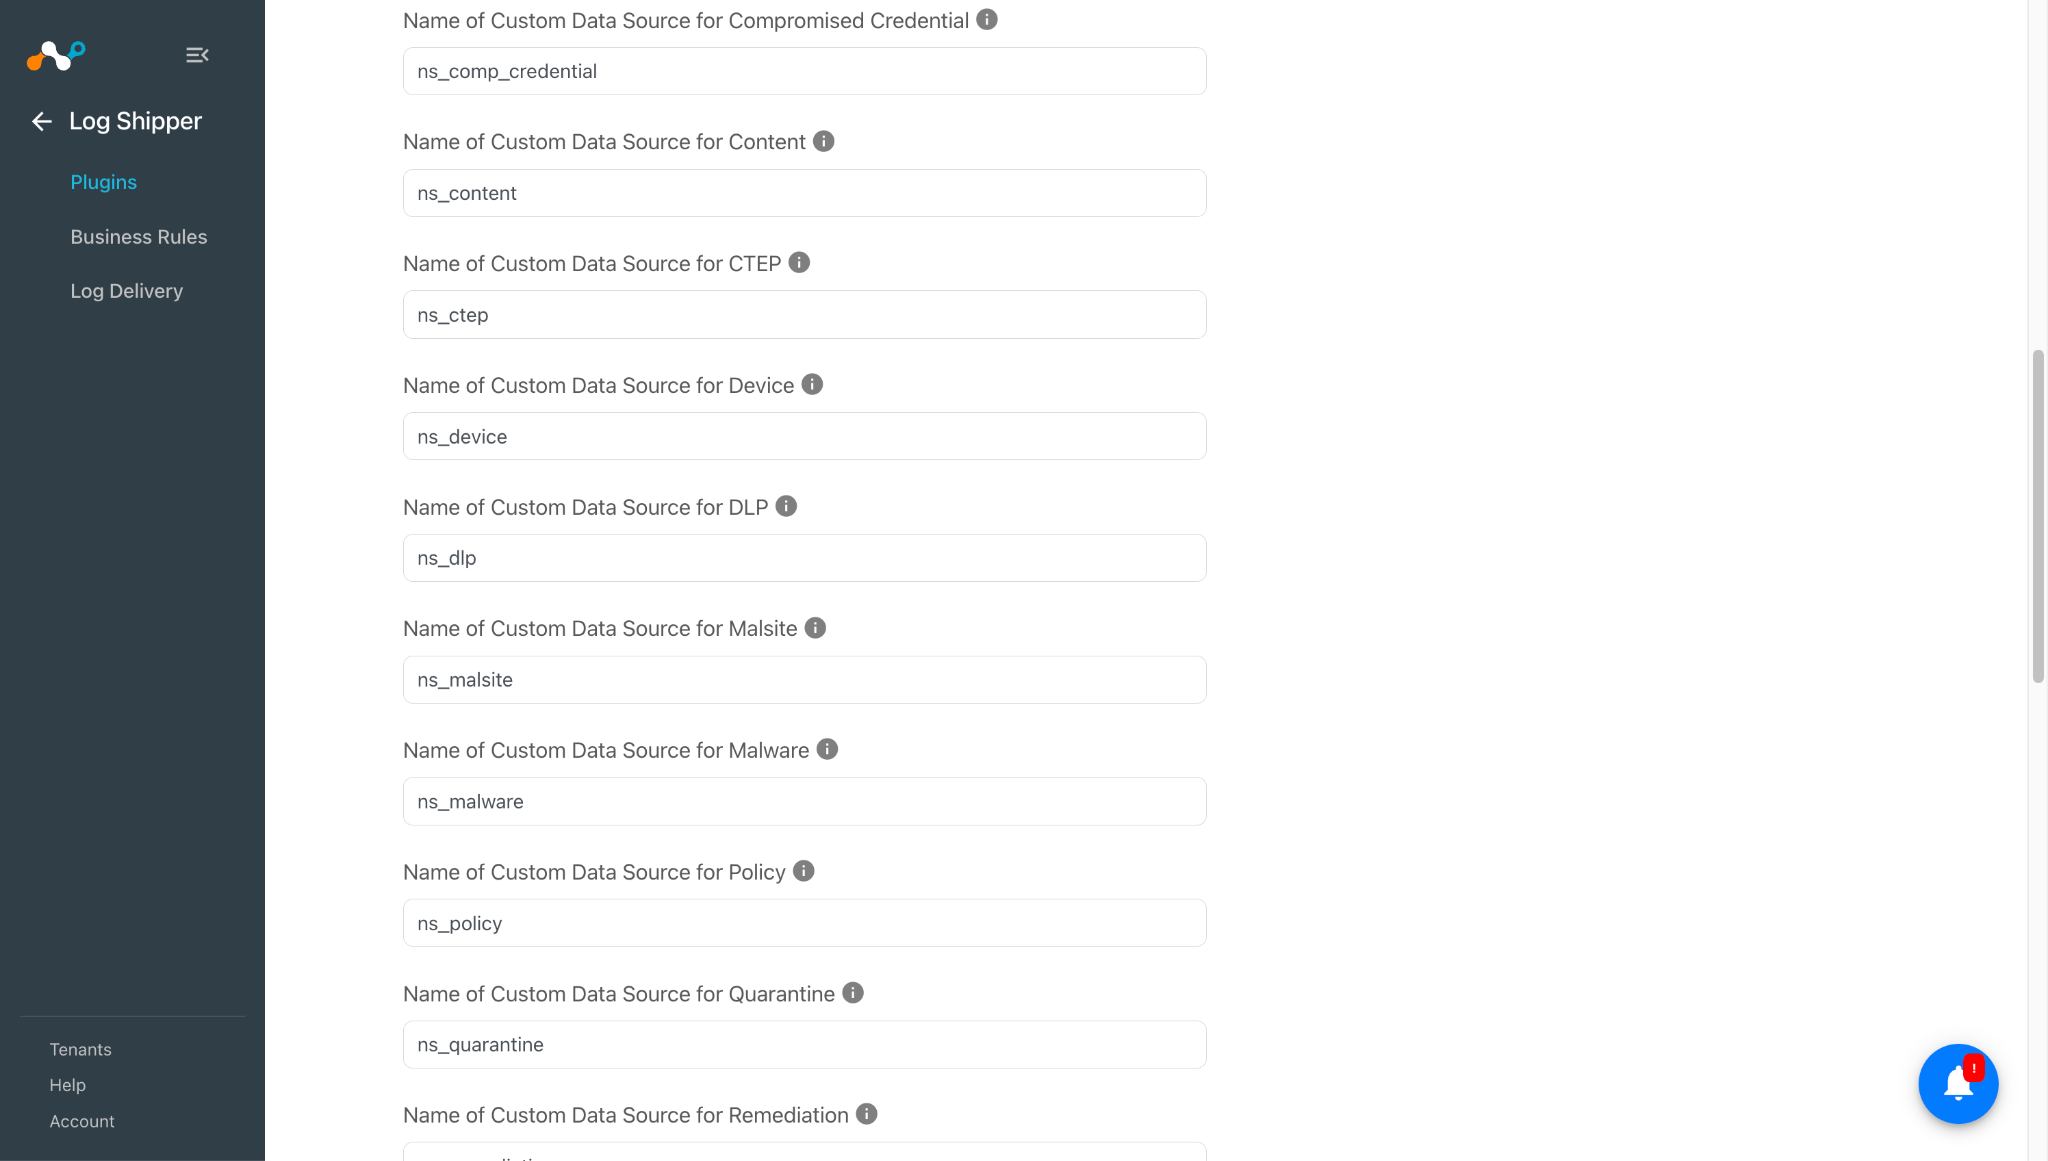Show info tooltip for DLP source
2048x1161 pixels.
(x=786, y=506)
